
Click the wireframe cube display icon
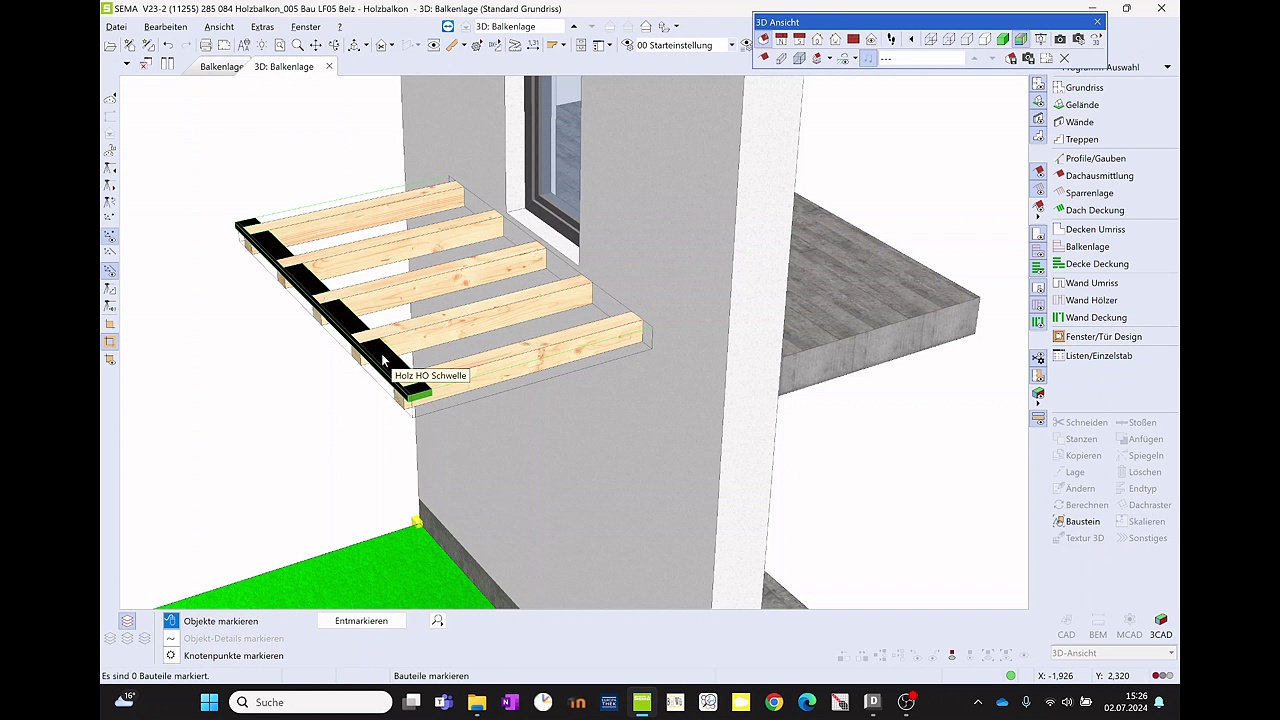tap(930, 39)
